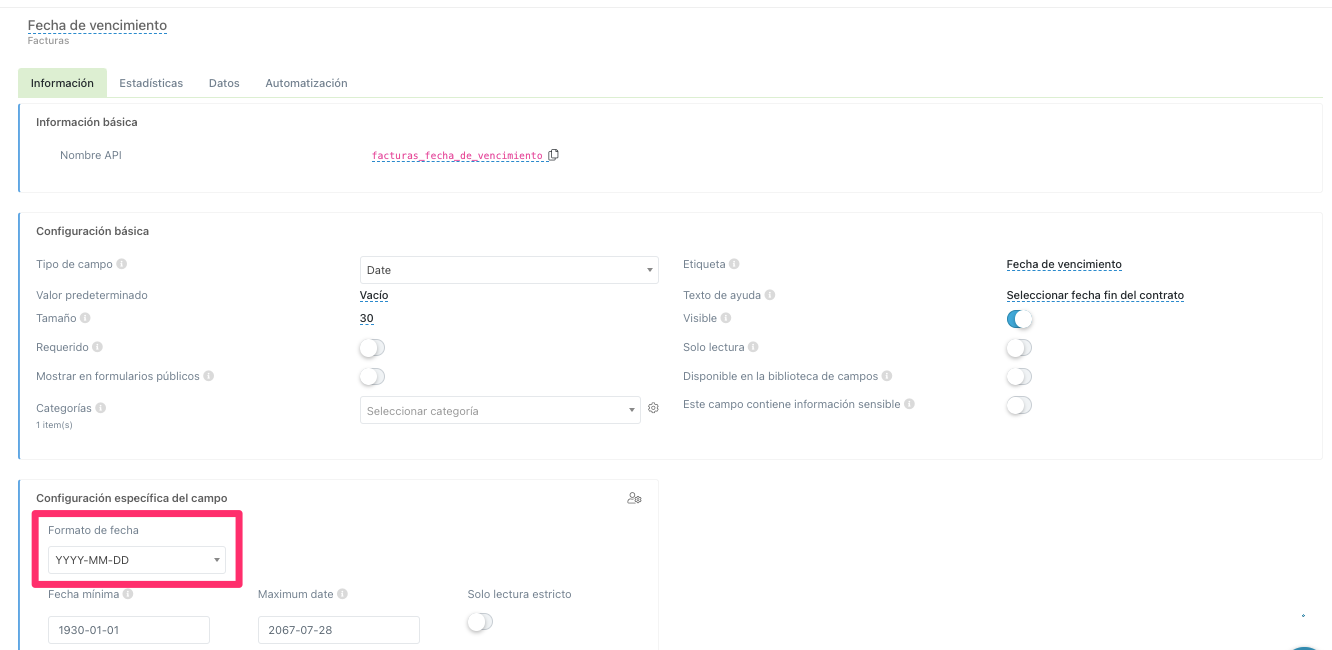Enable the Requerido toggle
Viewport: 1332px width, 650px height.
point(372,348)
